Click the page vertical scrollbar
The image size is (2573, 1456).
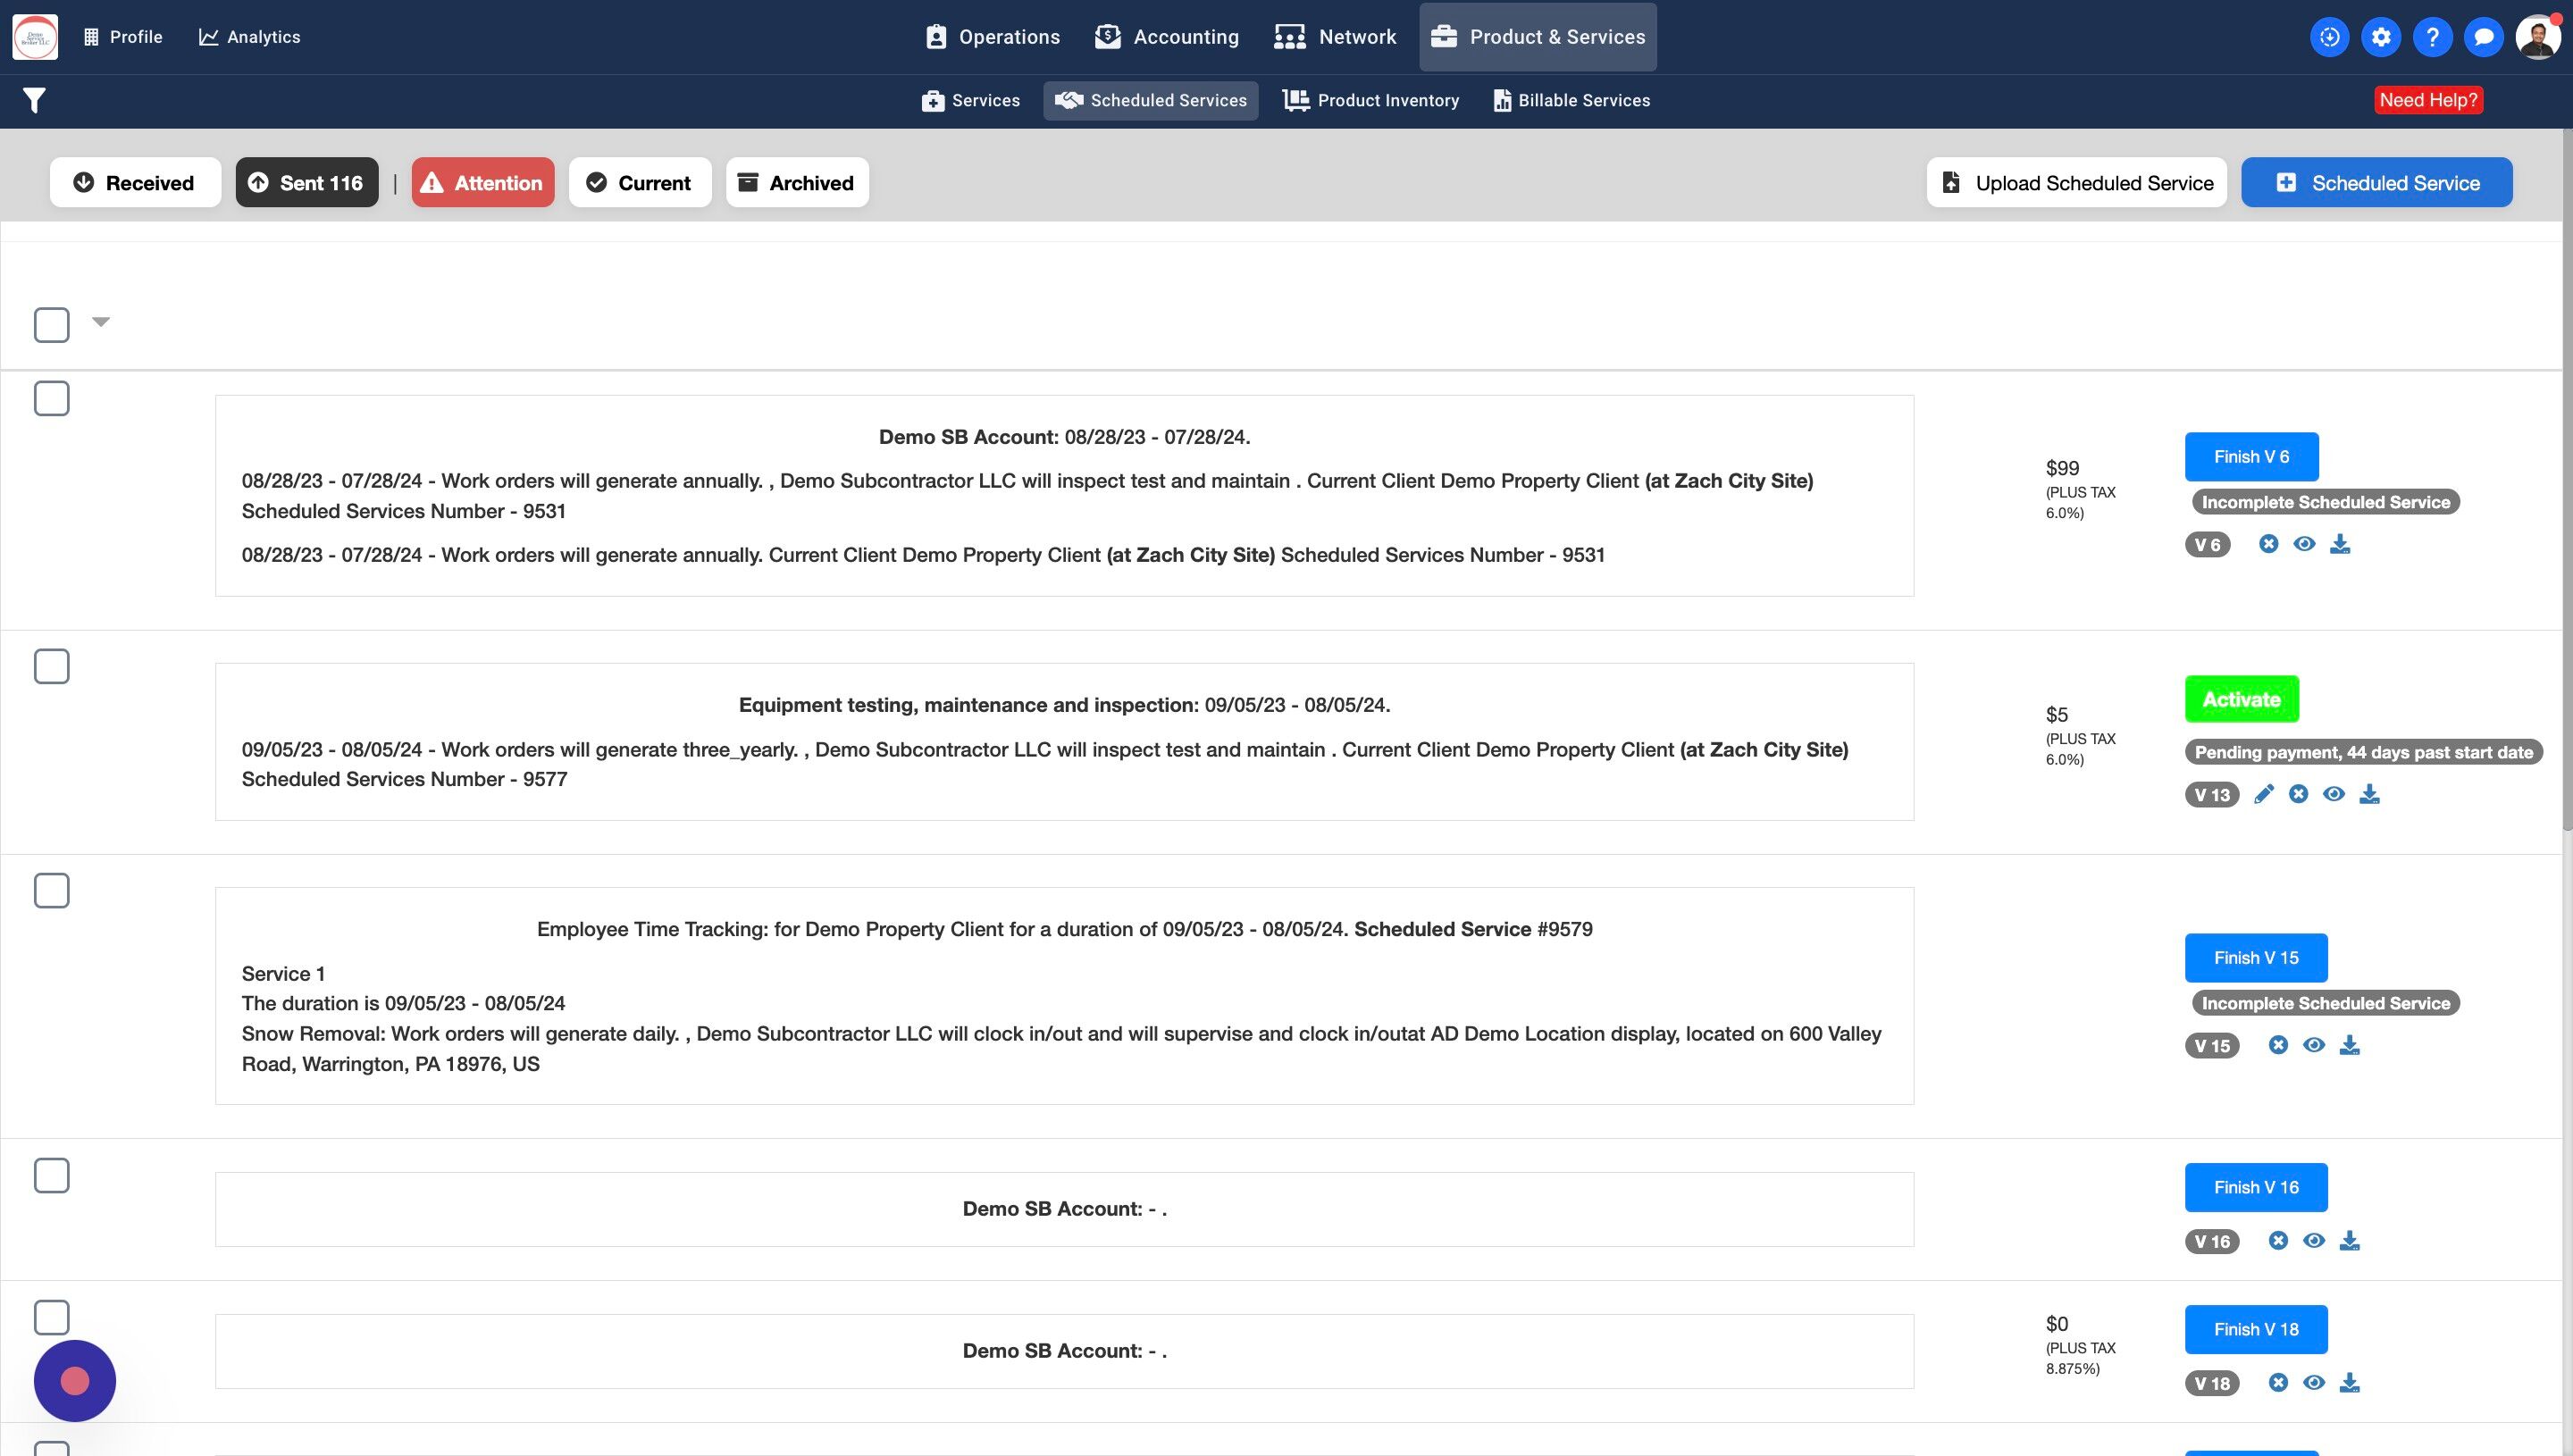(x=2566, y=480)
